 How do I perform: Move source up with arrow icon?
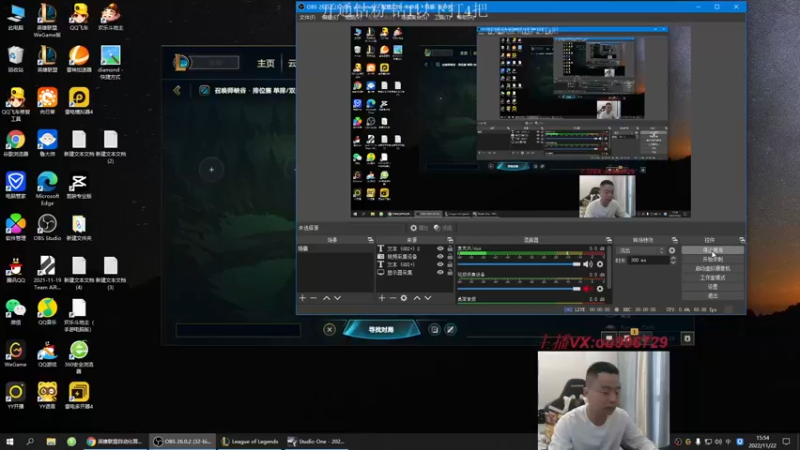417,298
